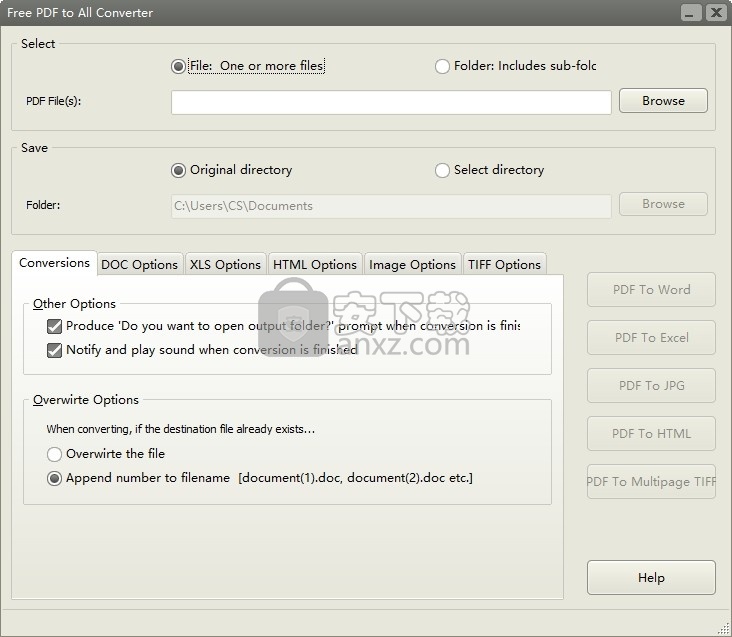Click the PDF To Excel button
Screen dimensions: 732x637
click(x=651, y=338)
